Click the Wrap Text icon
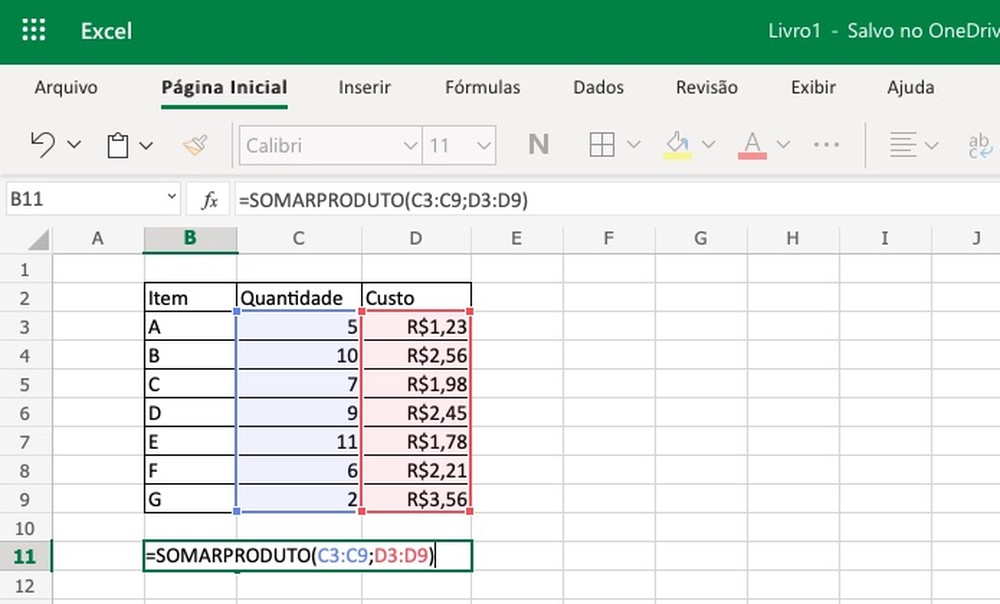 980,144
